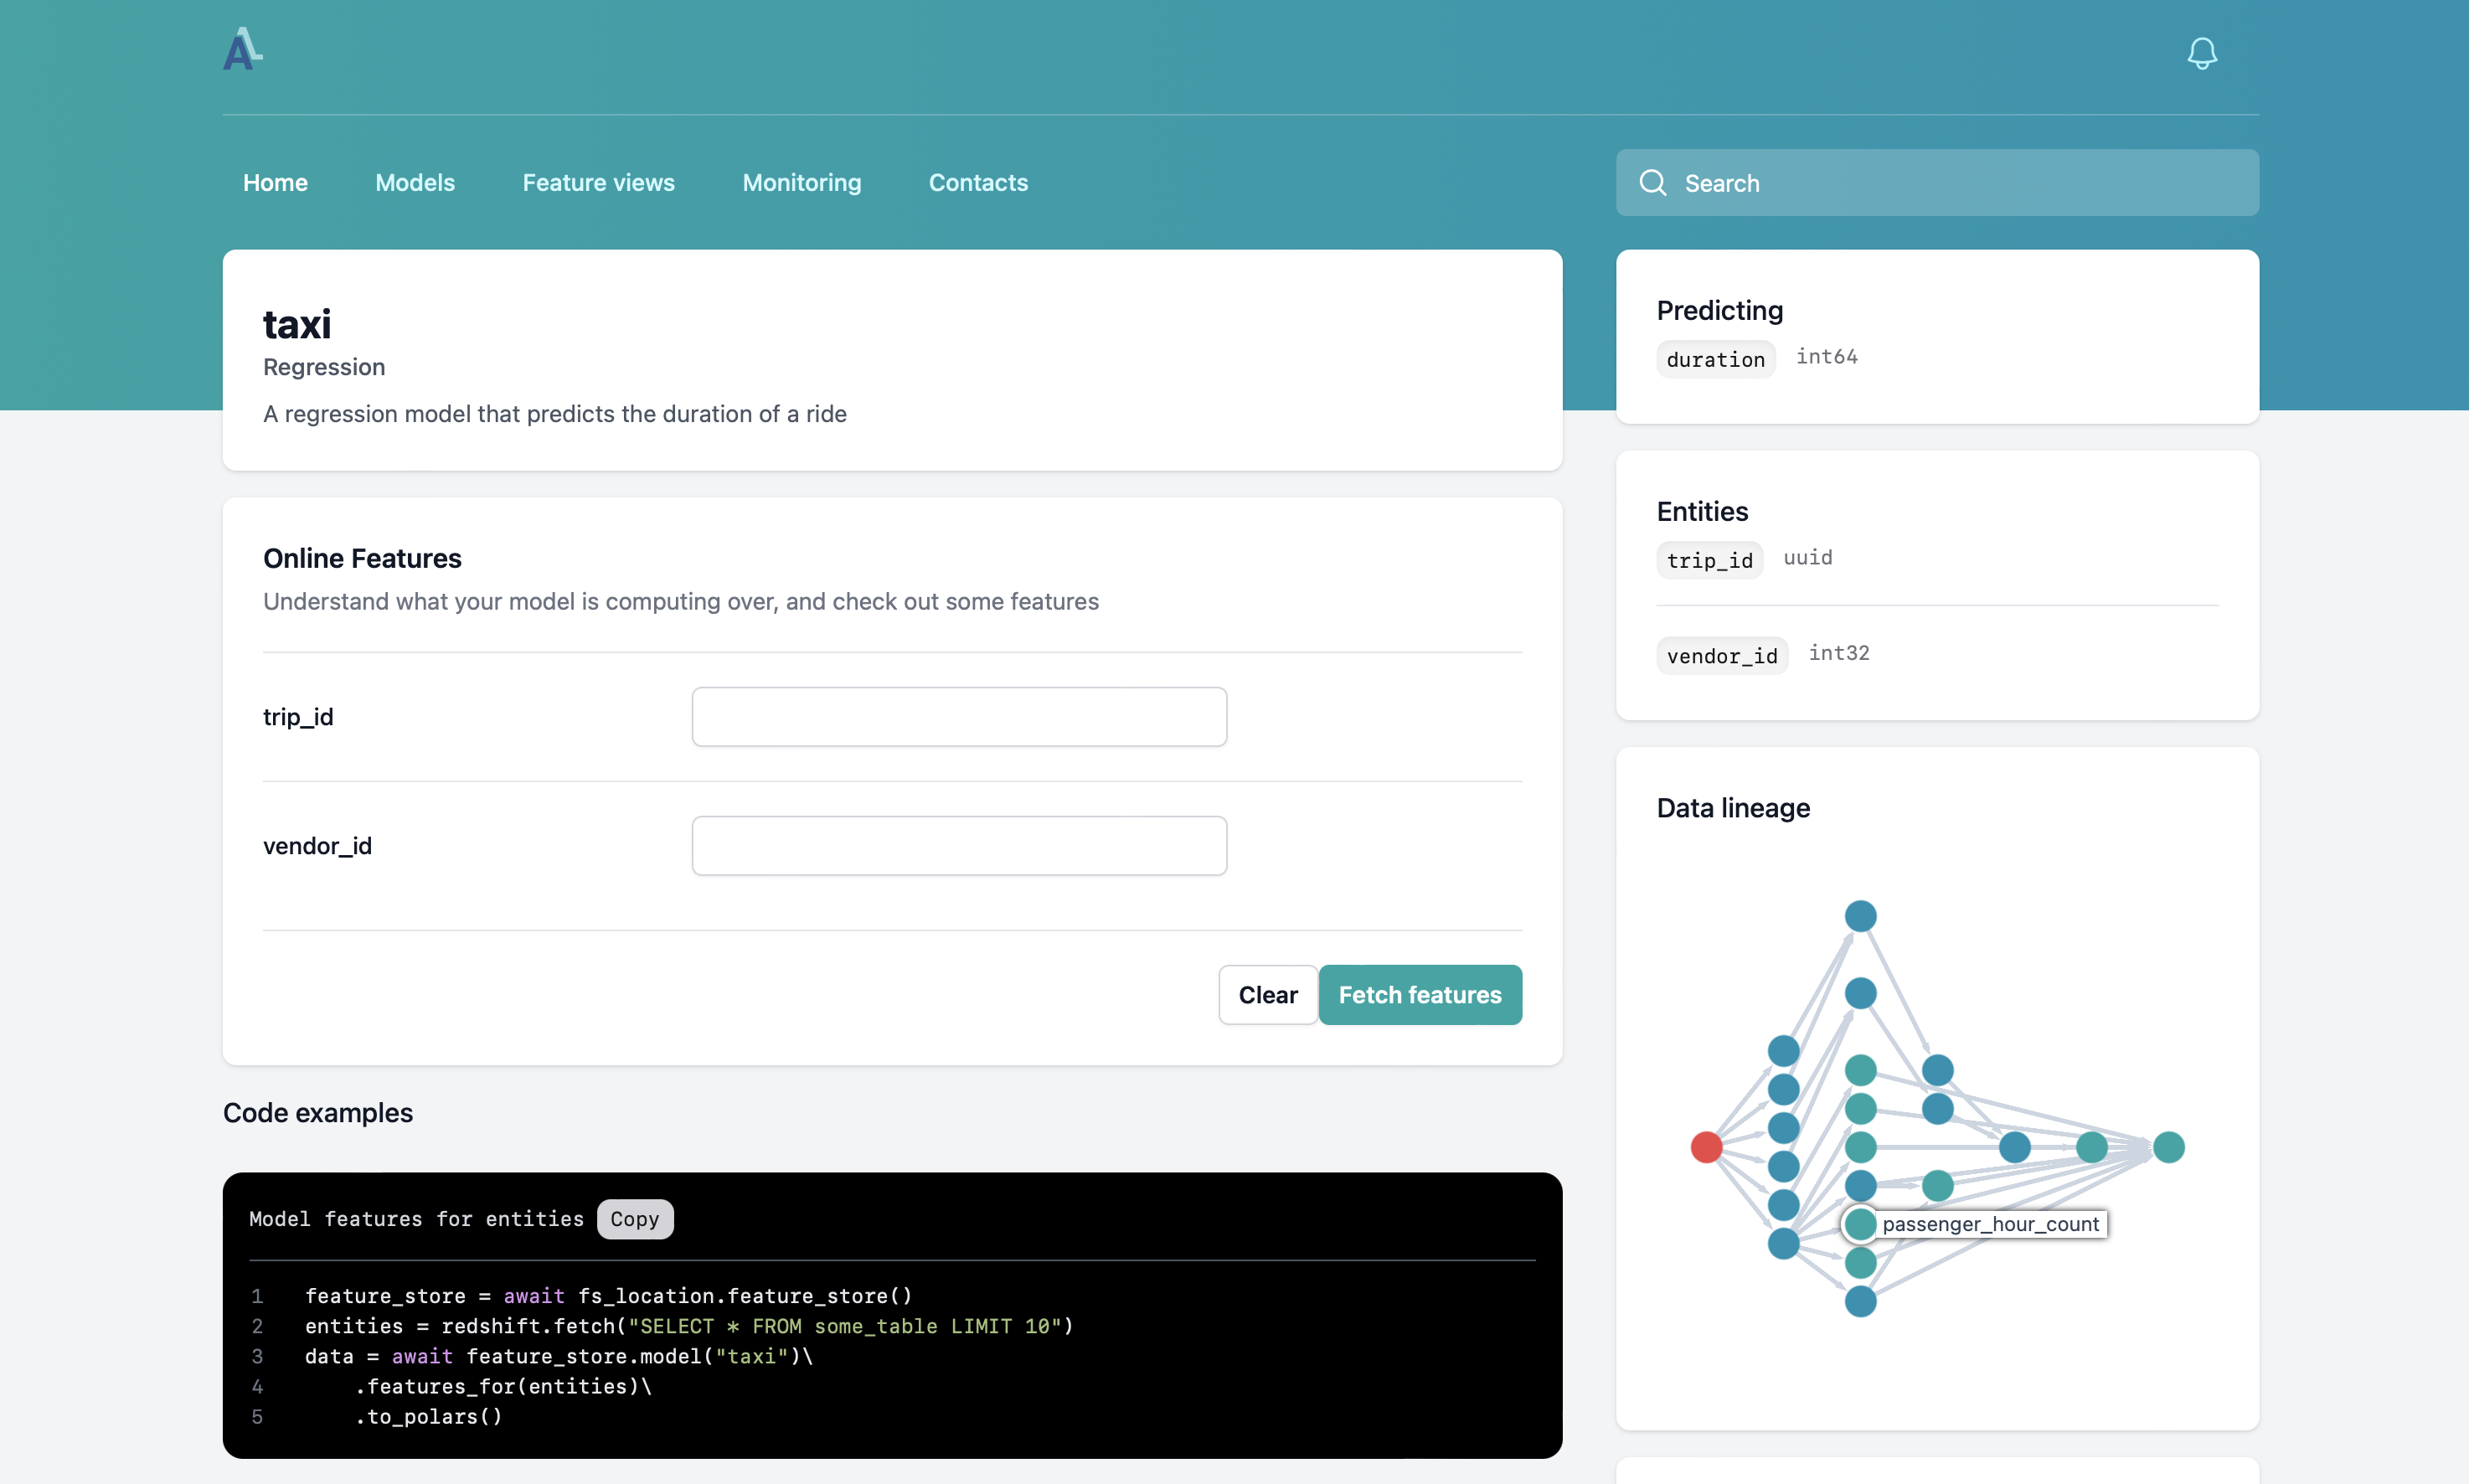2469x1484 pixels.
Task: Clear the online features form
Action: point(1267,994)
